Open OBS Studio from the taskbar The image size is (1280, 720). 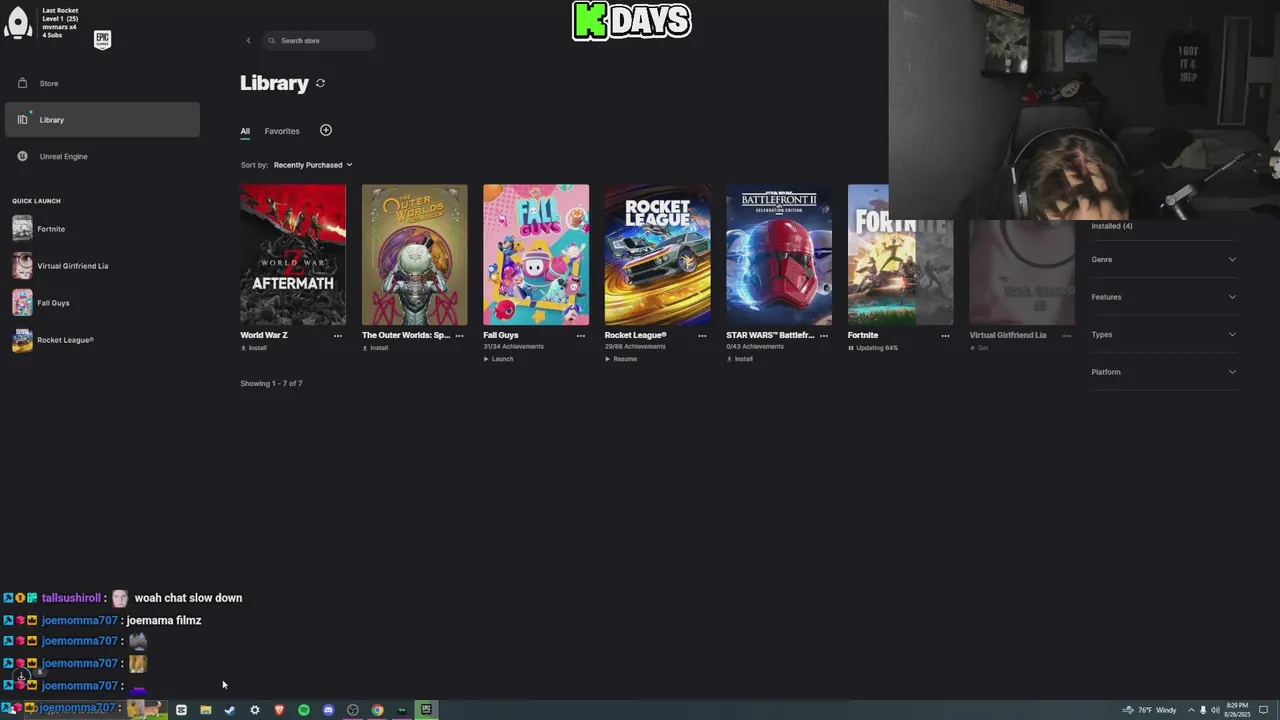[x=353, y=710]
